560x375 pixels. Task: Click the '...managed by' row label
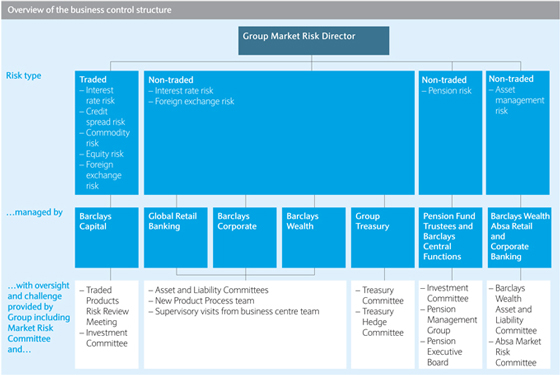pos(34,212)
